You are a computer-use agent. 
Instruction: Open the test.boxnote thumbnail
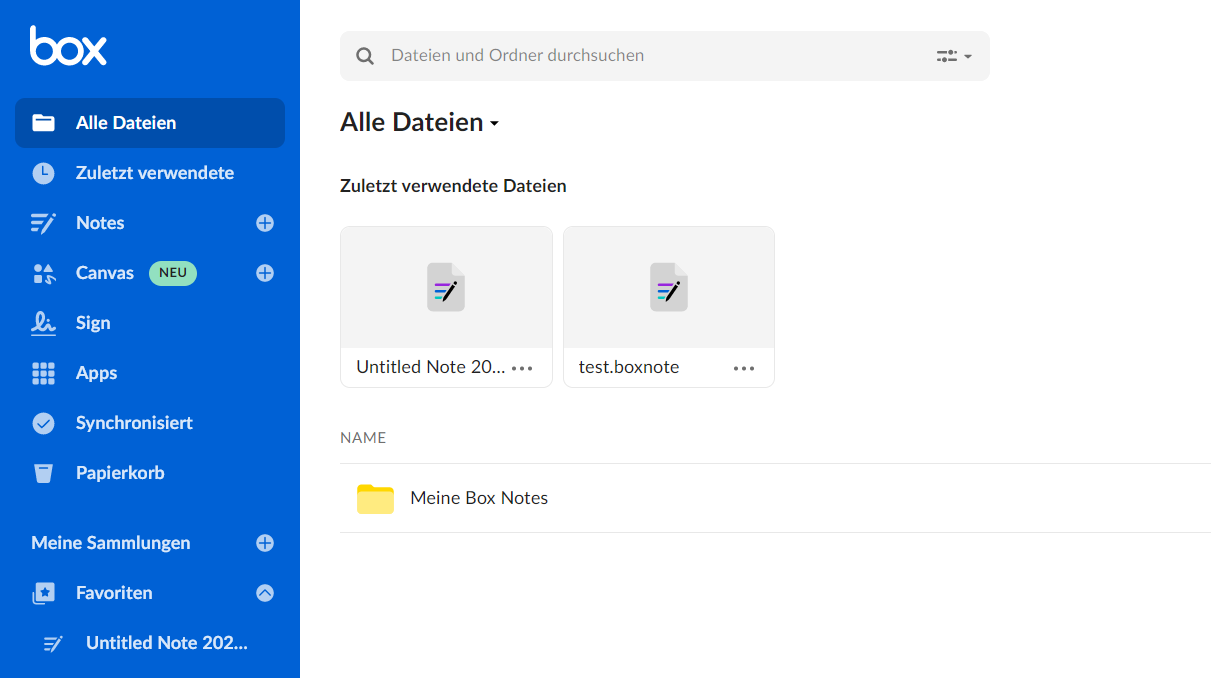pos(668,288)
